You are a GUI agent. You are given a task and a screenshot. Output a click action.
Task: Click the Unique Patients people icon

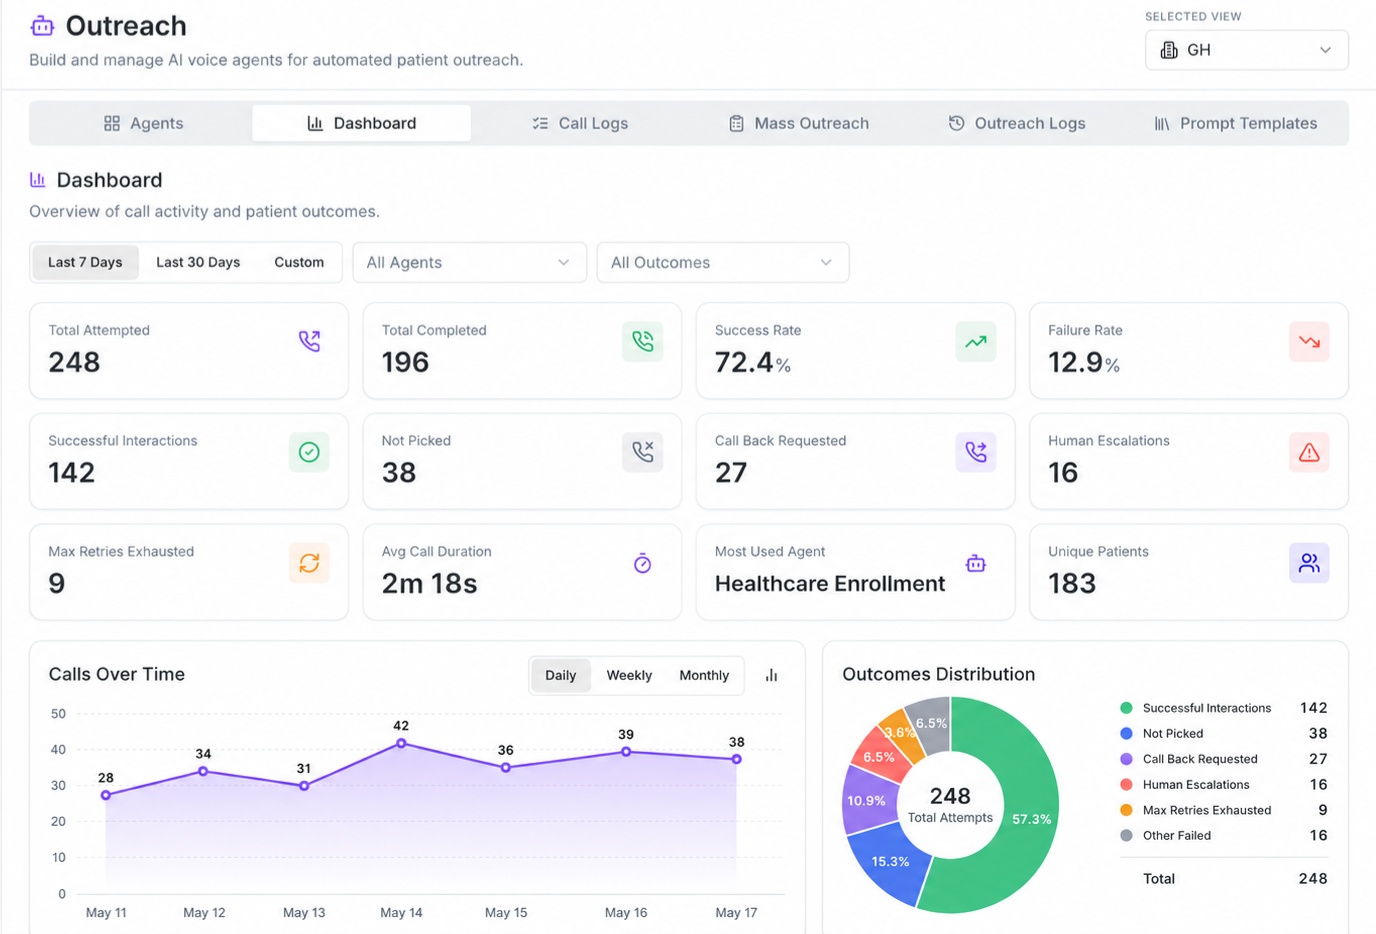click(1309, 563)
